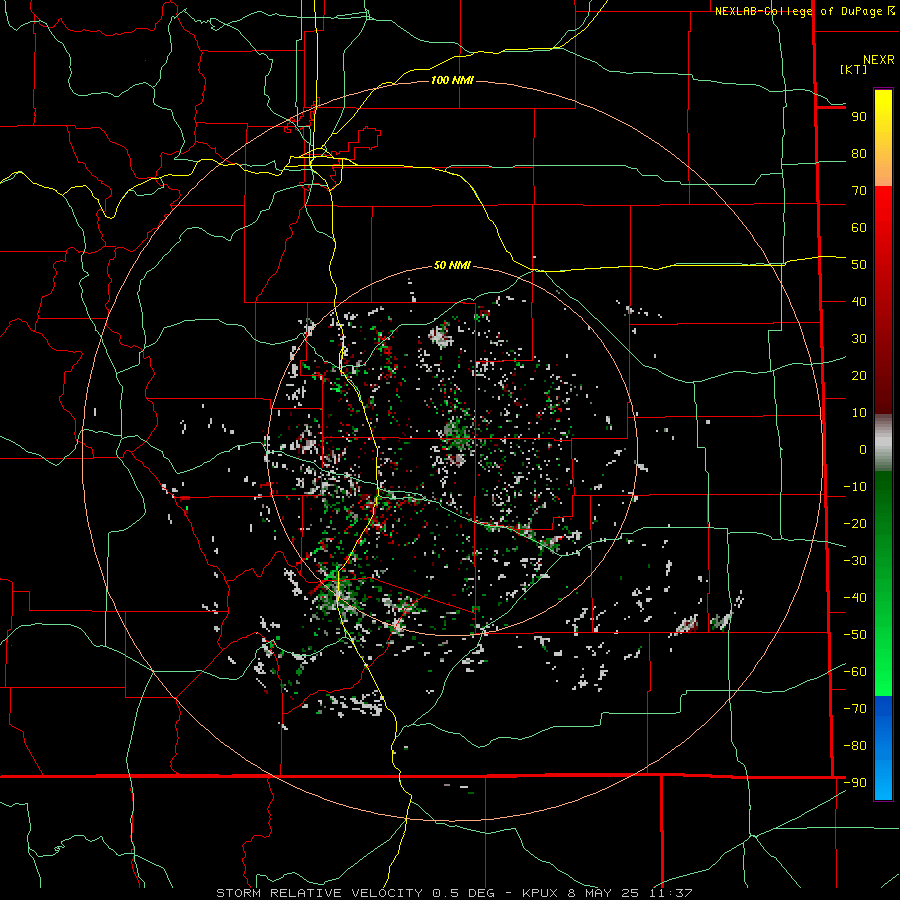Click the positive 90 scale tick label
Image resolution: width=900 pixels, height=900 pixels.
[859, 117]
